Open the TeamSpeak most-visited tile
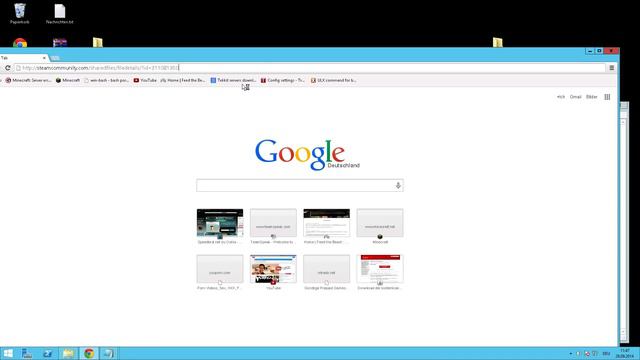This screenshot has height=360, width=640. click(273, 226)
